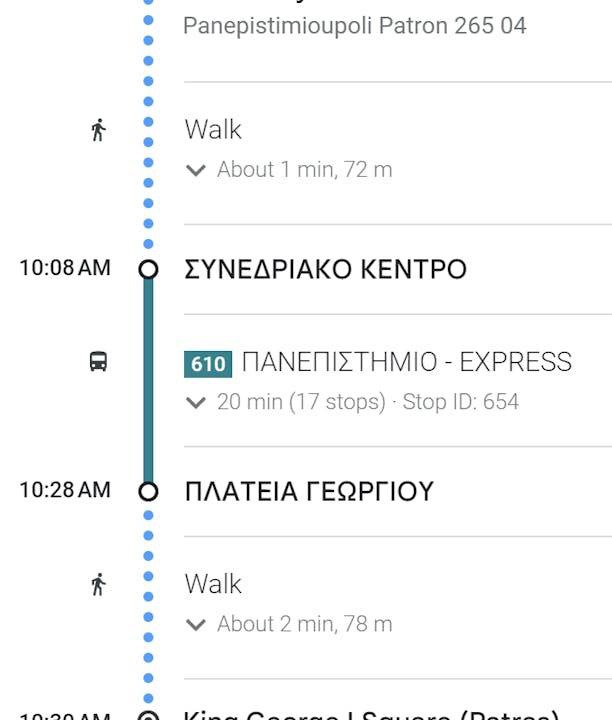Click the ΣΥΝΕΔΡΙΑΚΟ ΚΕΝΤΡΟ stop circle marker

pyautogui.click(x=148, y=269)
